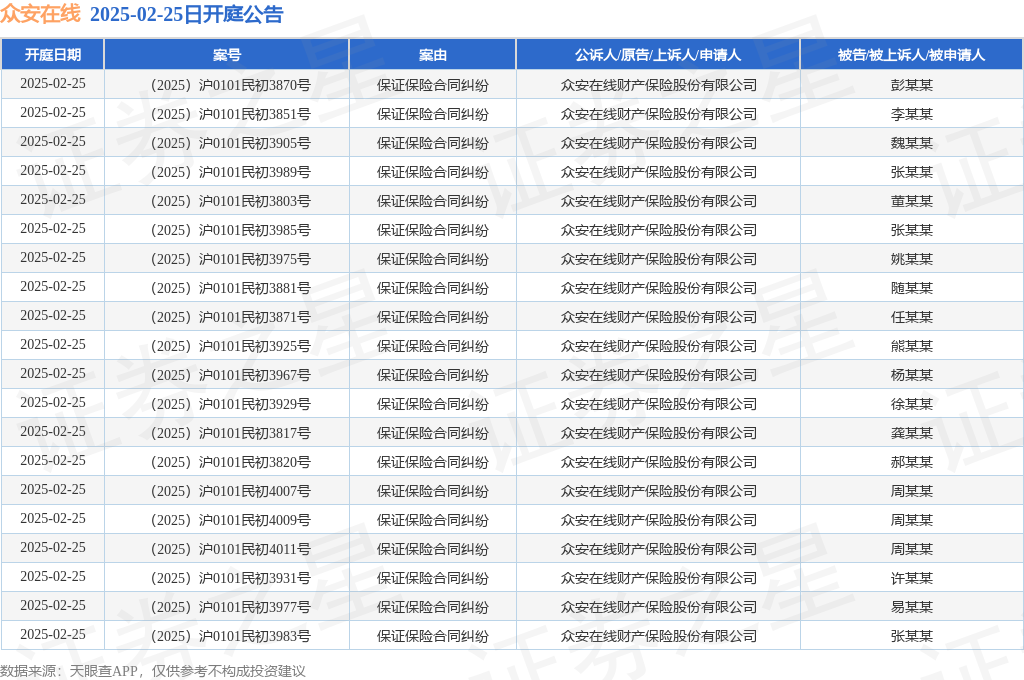Click the plaintiff company in the 3977号 row
This screenshot has height=680, width=1024.
point(658,607)
